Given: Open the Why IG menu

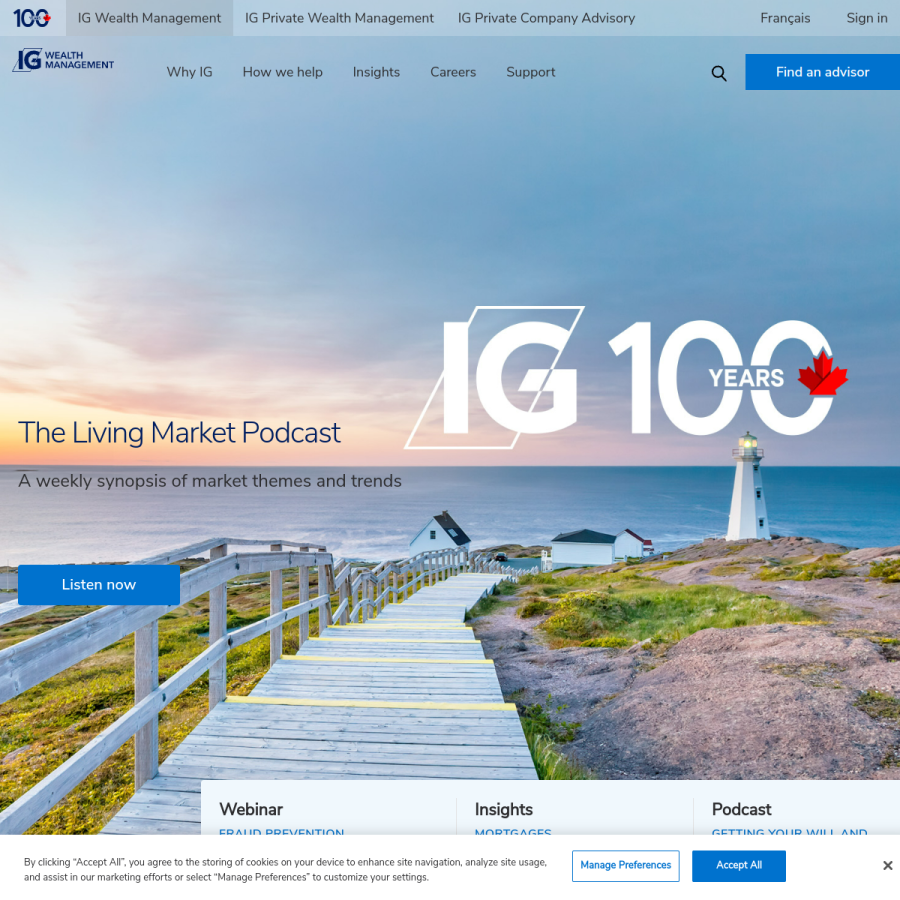Looking at the screenshot, I should (189, 72).
